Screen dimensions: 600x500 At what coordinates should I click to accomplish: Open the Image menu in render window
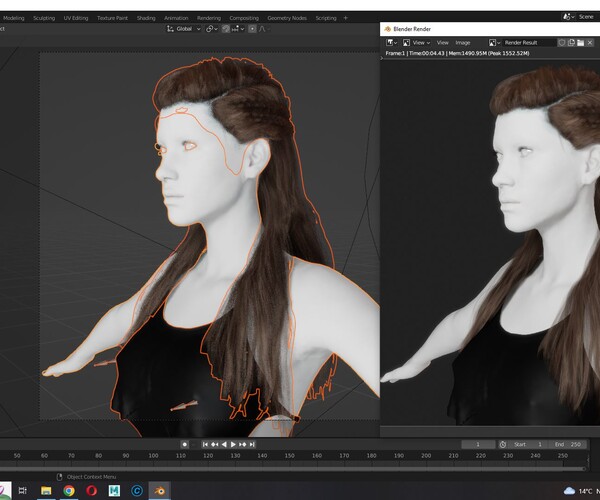[463, 42]
